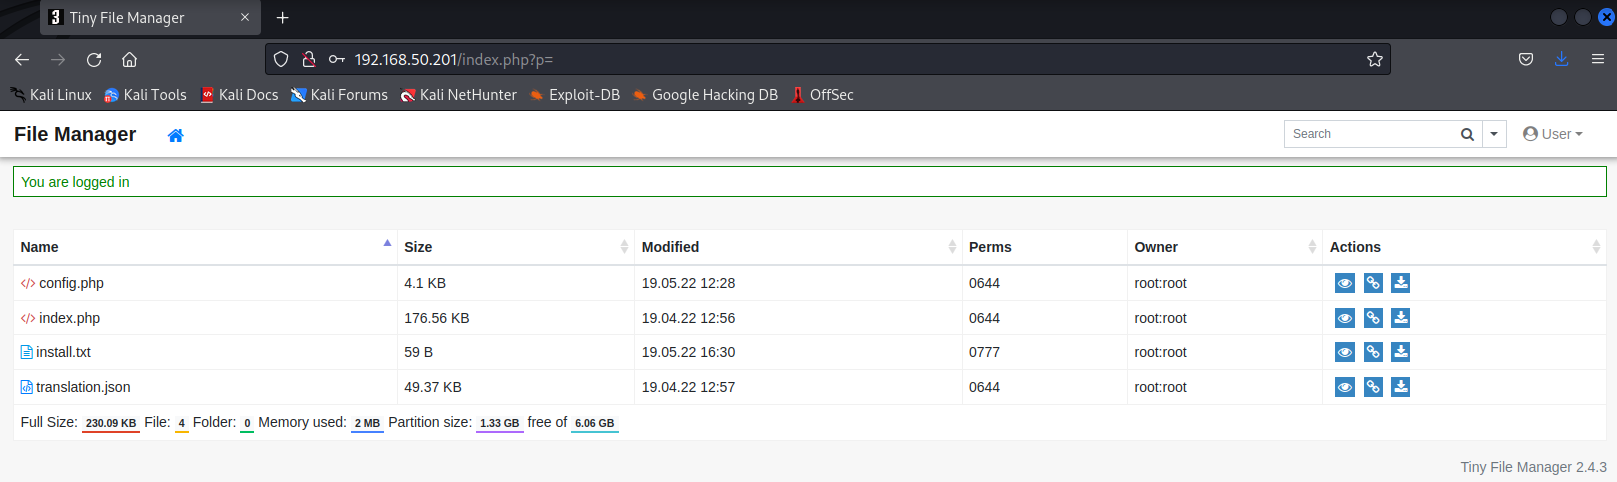The image size is (1617, 482).
Task: Open direct link for index.php
Action: 1373,318
